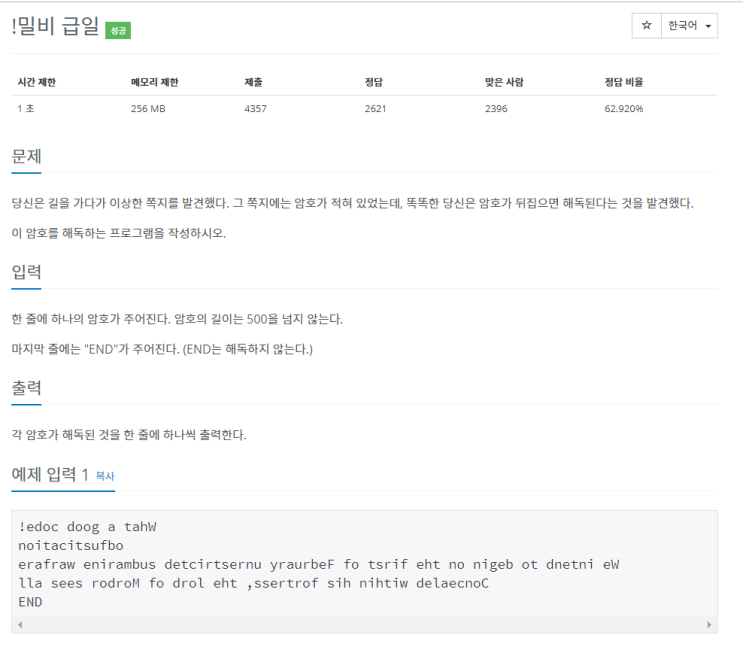Screen dimensions: 743x650
Task: Click the 맞은 사람 column header
Action: pos(504,82)
